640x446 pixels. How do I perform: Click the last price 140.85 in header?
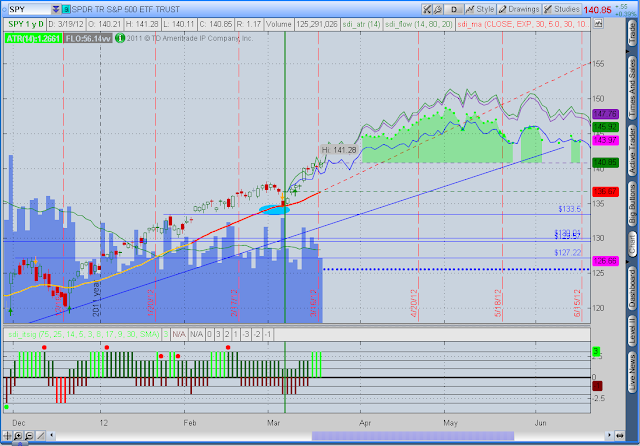coord(597,10)
